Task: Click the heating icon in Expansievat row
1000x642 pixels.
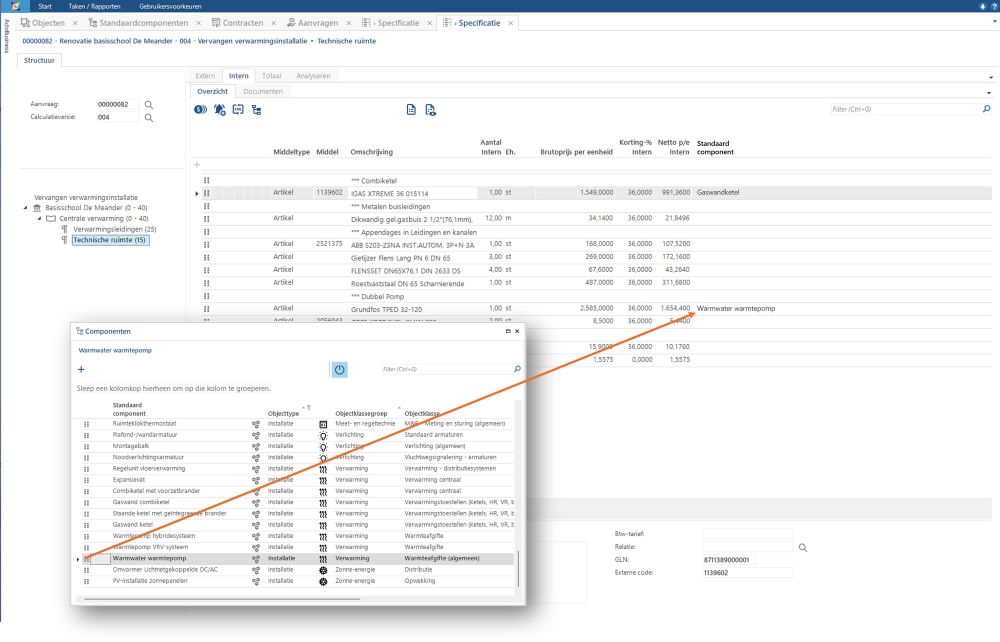Action: coord(323,481)
